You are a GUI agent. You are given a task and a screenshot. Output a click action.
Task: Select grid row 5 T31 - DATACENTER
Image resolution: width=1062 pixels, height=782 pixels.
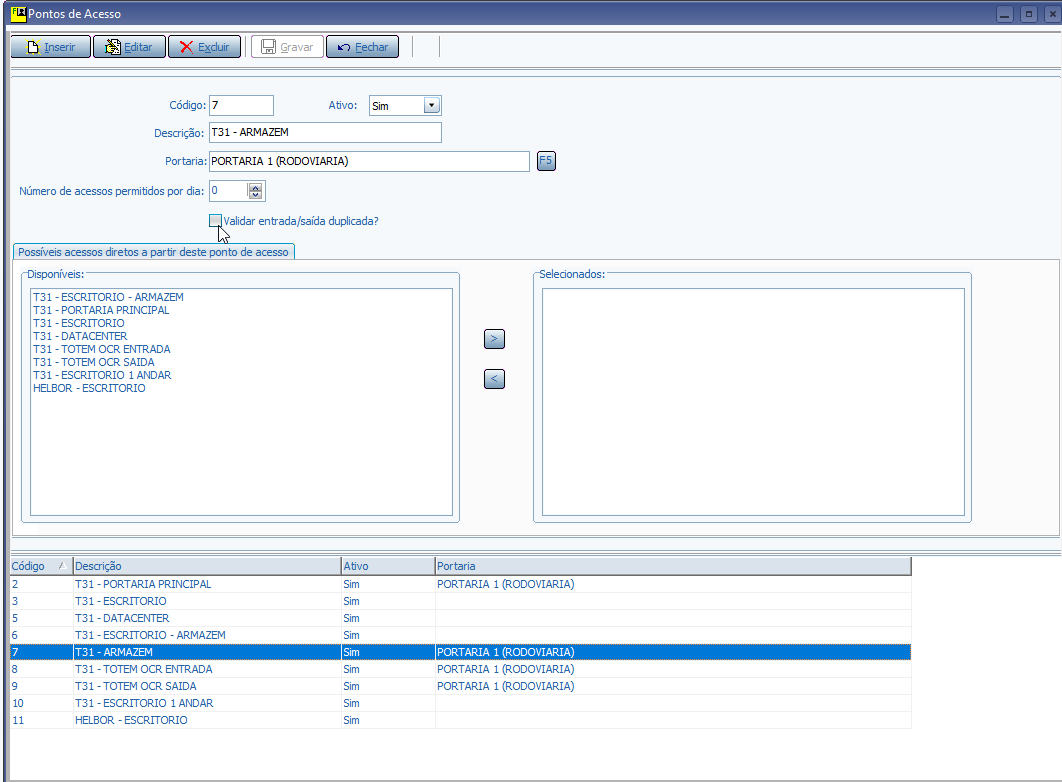tap(461, 618)
